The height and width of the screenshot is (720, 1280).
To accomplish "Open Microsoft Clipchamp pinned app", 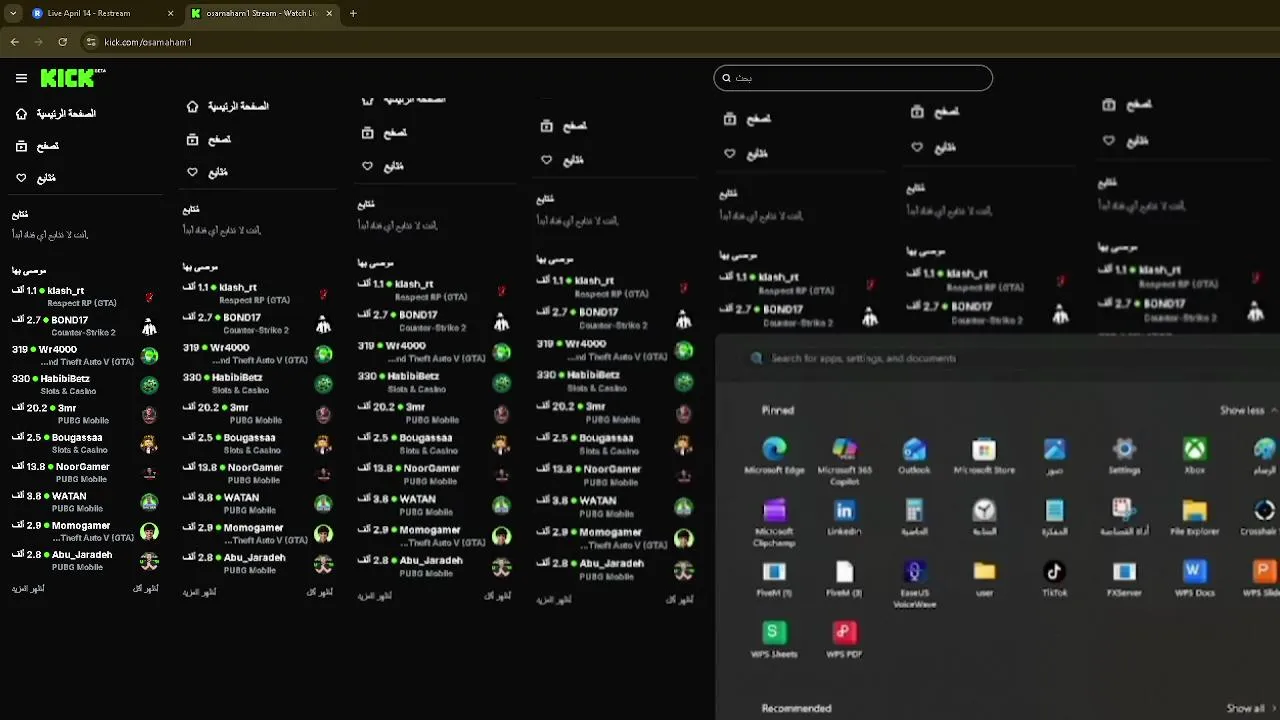I will (774, 523).
